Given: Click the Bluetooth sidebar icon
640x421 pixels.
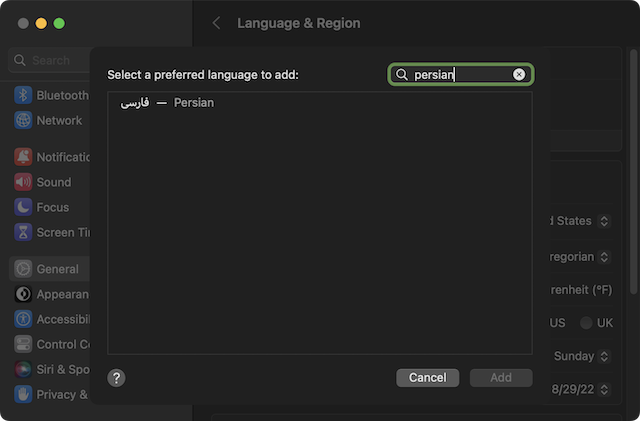Looking at the screenshot, I should [23, 95].
